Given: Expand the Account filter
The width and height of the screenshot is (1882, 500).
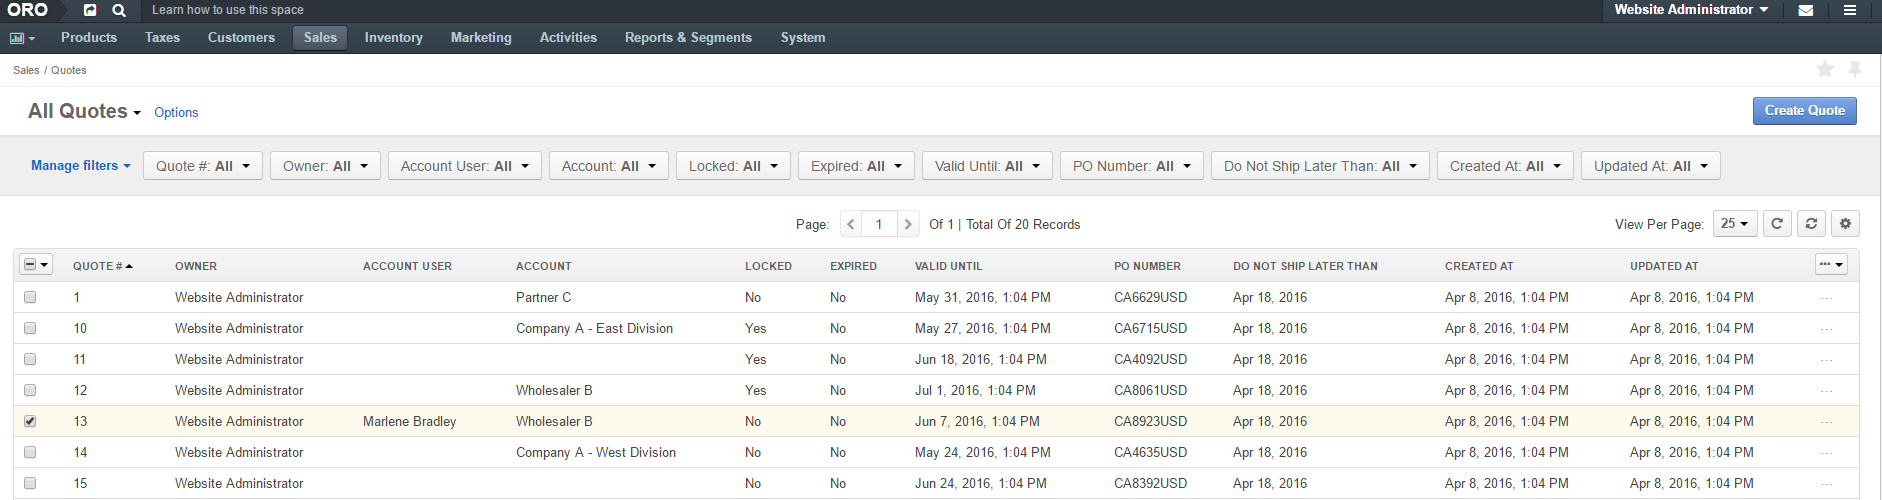Looking at the screenshot, I should point(609,166).
